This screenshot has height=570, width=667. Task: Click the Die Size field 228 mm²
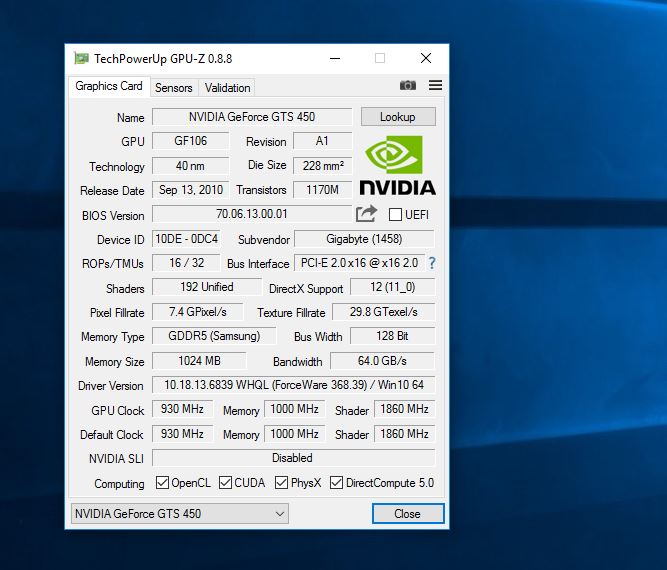322,165
